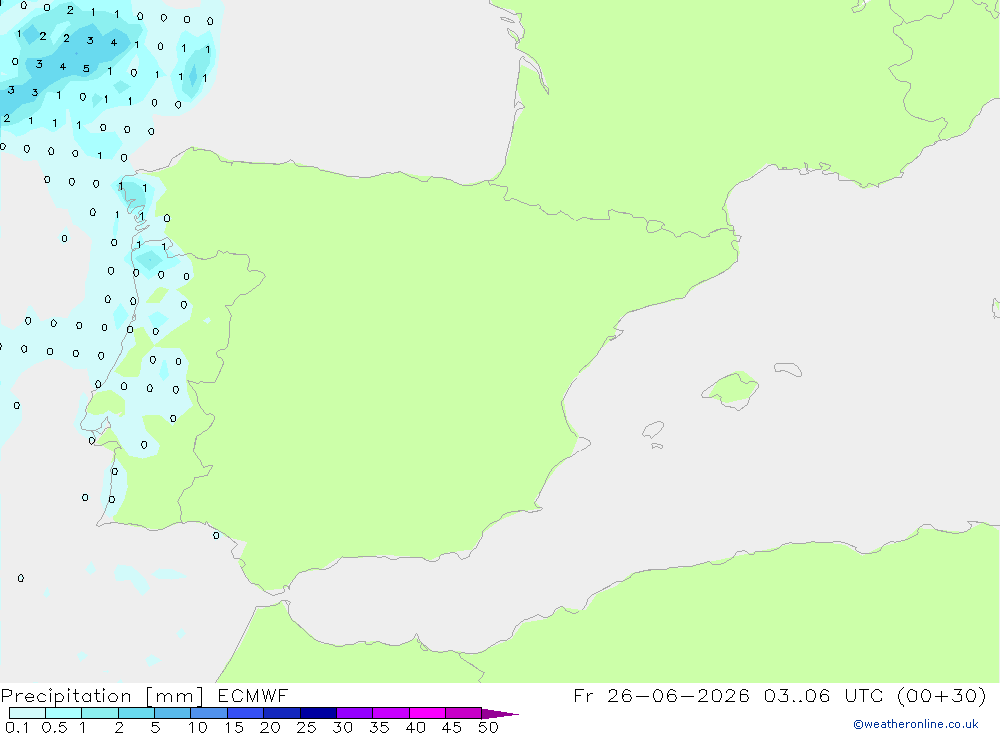
Task: Click the Ibiza island outline on the map
Action: (x=653, y=429)
